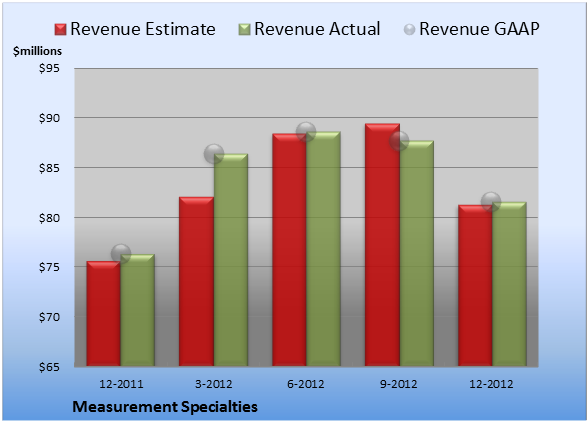The image size is (588, 422).
Task: Click the "Measurement Specialties" chart title
Action: [x=165, y=407]
